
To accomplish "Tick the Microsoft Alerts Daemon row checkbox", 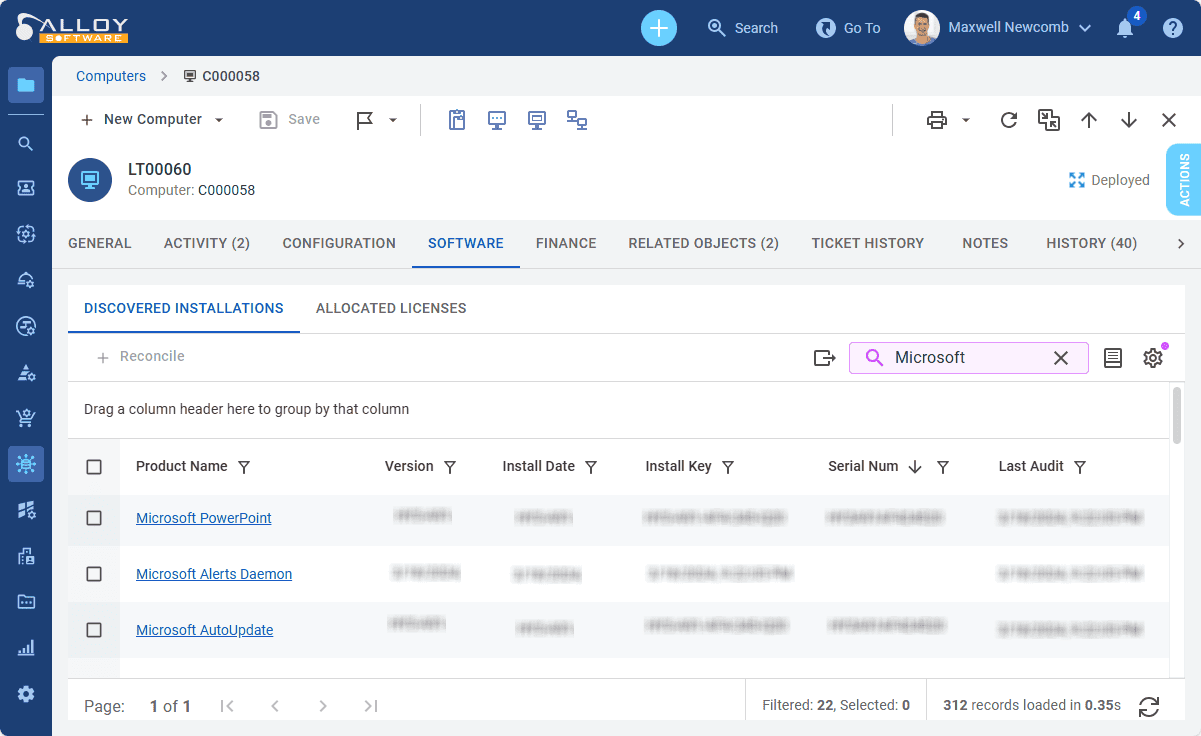I will [94, 574].
